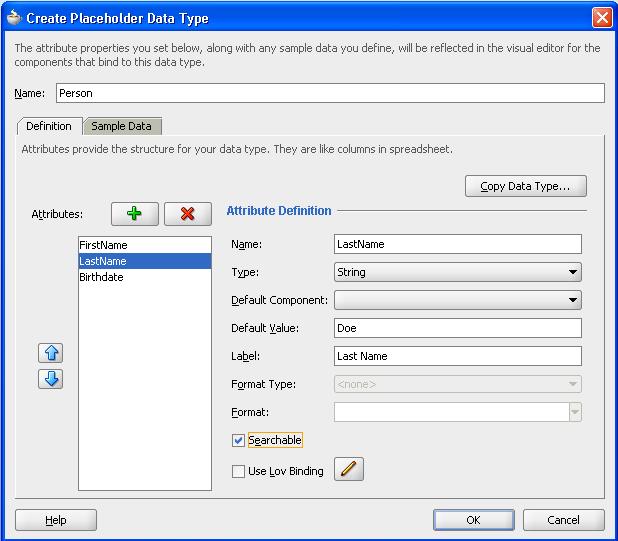Select the Definition tab
Image resolution: width=618 pixels, height=541 pixels.
coord(49,126)
